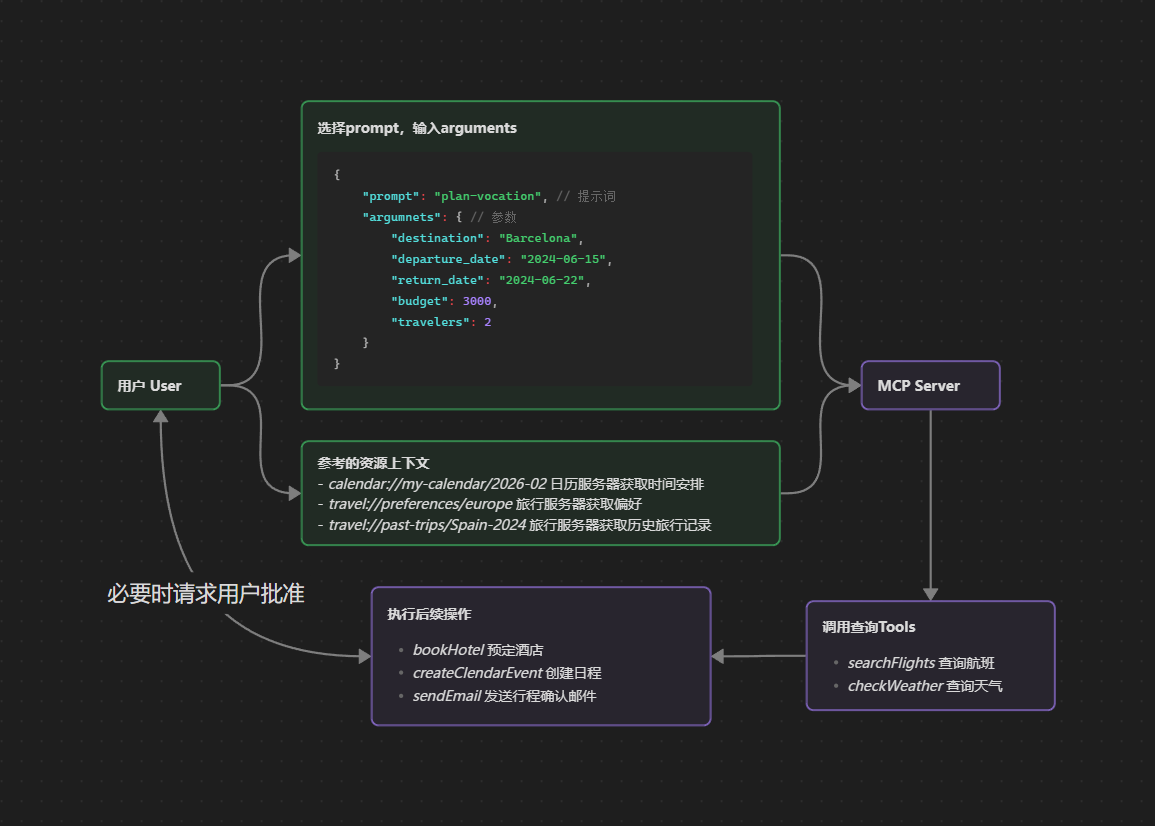Image resolution: width=1155 pixels, height=826 pixels.
Task: Select the budget value 3000
Action: [477, 301]
